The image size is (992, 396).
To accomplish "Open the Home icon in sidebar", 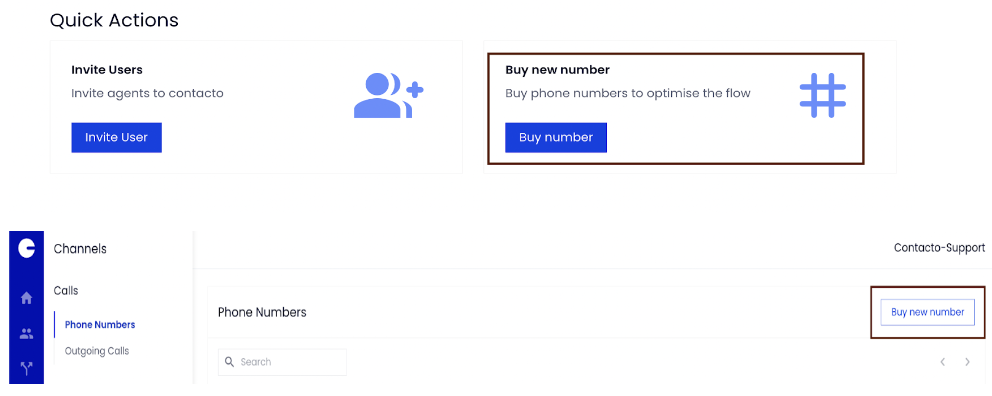I will click(27, 298).
